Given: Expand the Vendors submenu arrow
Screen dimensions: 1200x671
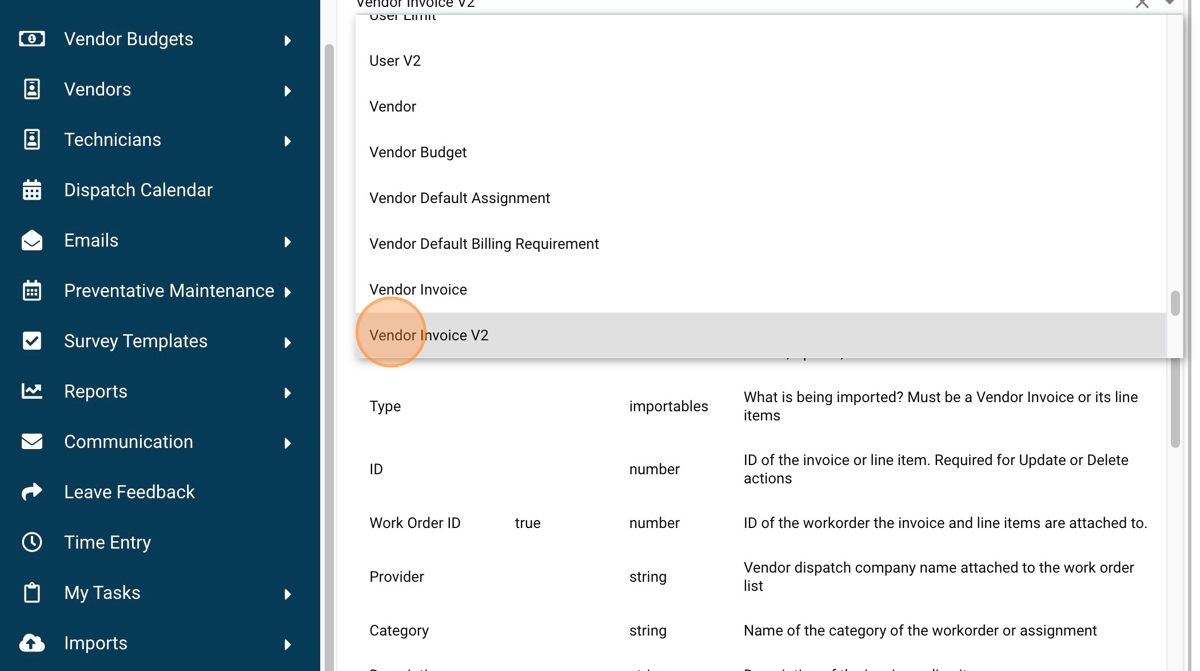Looking at the screenshot, I should pos(288,91).
